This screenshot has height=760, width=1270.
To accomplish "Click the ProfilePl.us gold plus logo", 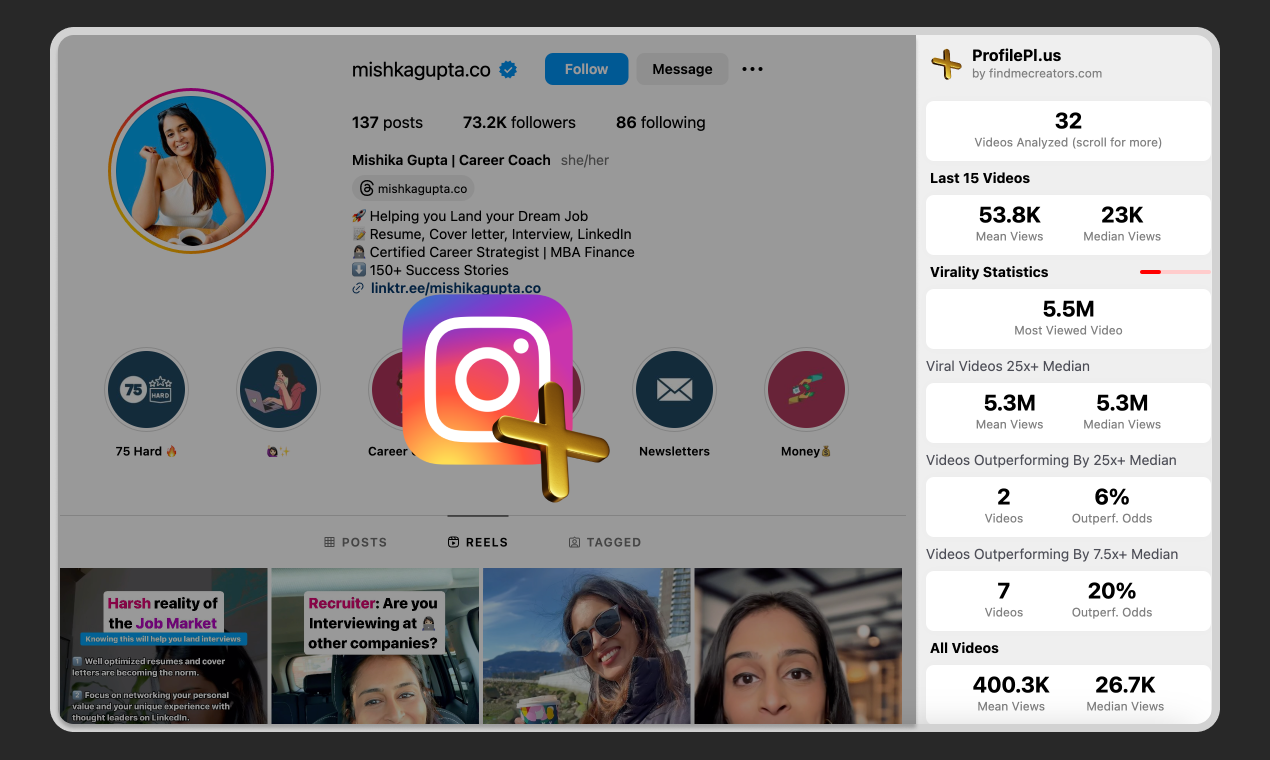I will (x=946, y=64).
